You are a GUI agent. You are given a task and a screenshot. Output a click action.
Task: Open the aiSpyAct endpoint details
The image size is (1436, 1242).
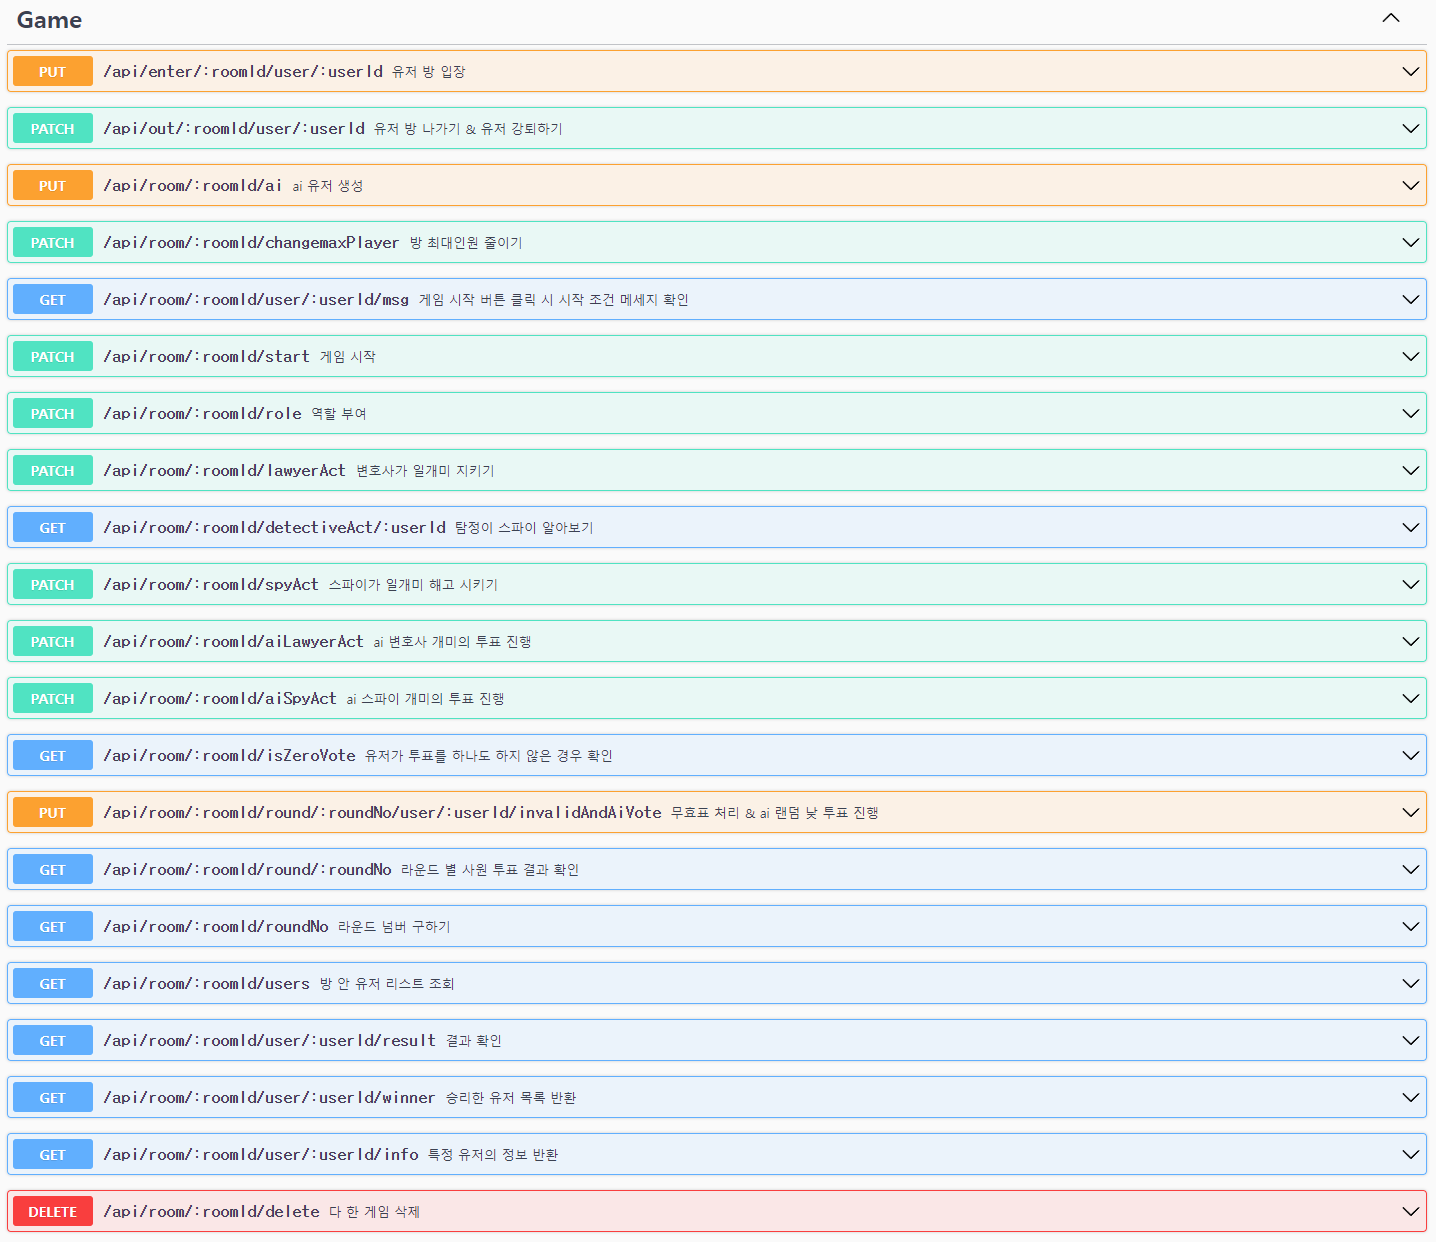click(1410, 698)
